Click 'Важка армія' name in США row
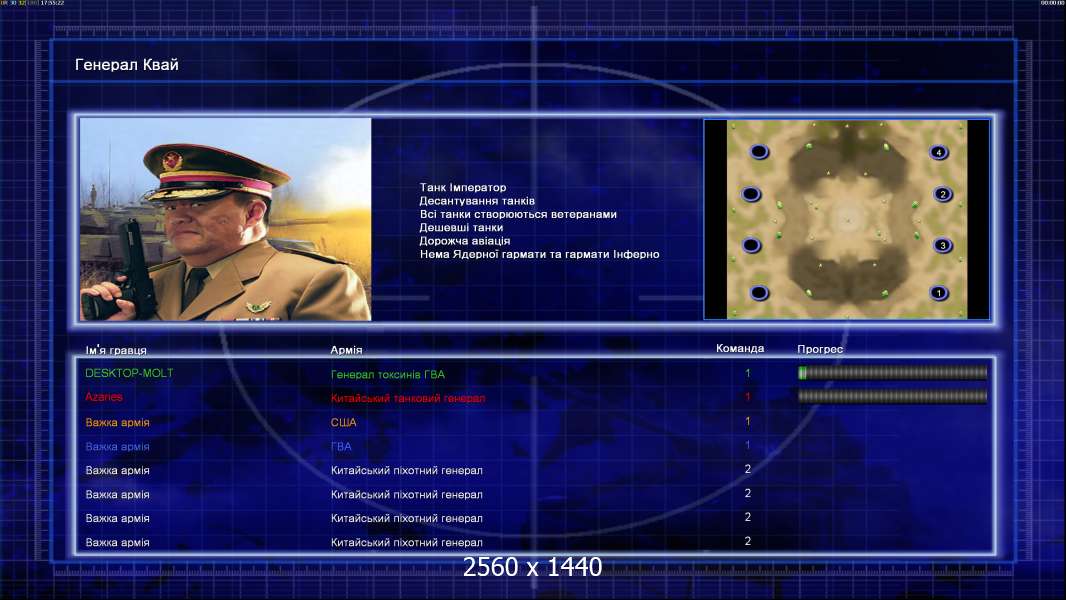 point(118,423)
